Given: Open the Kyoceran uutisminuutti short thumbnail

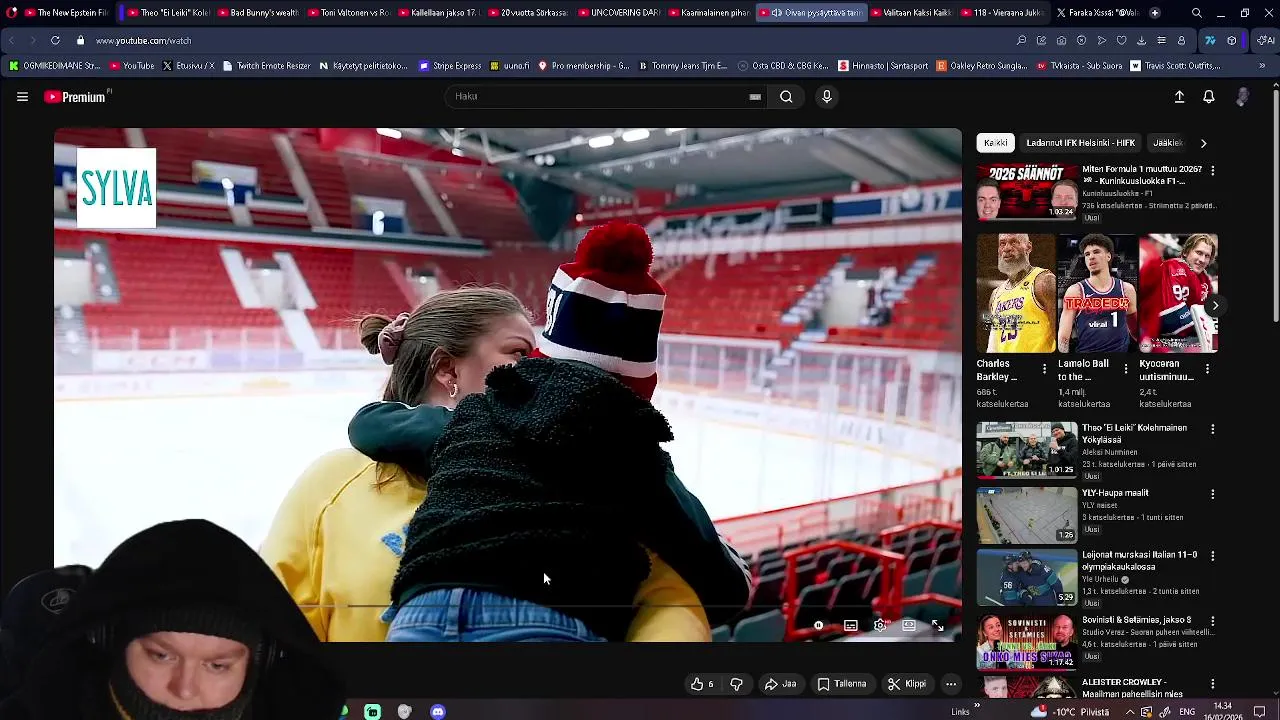Looking at the screenshot, I should (x=1178, y=293).
